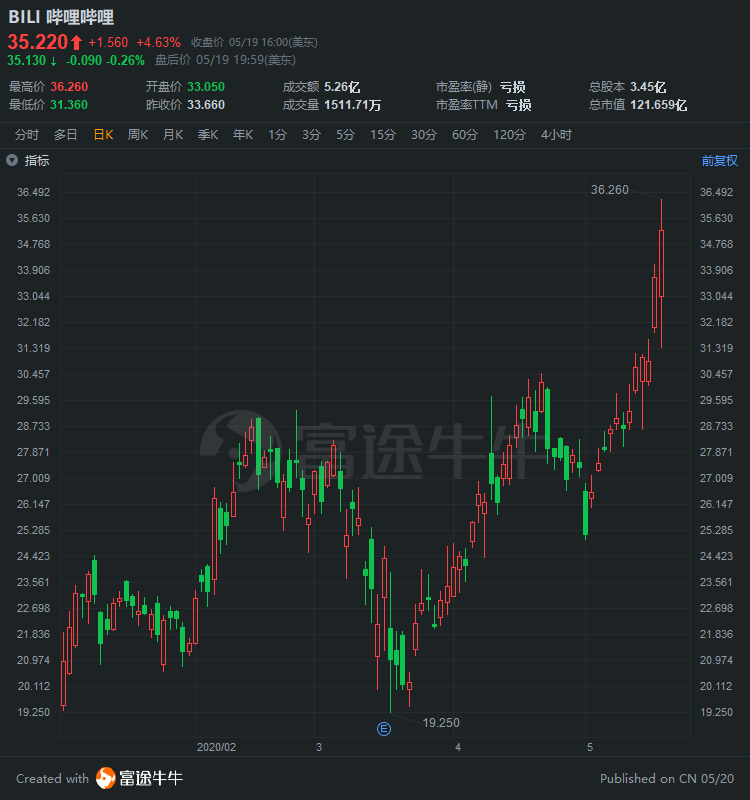
Task: Switch to the 分时 intraday view
Action: 27,135
